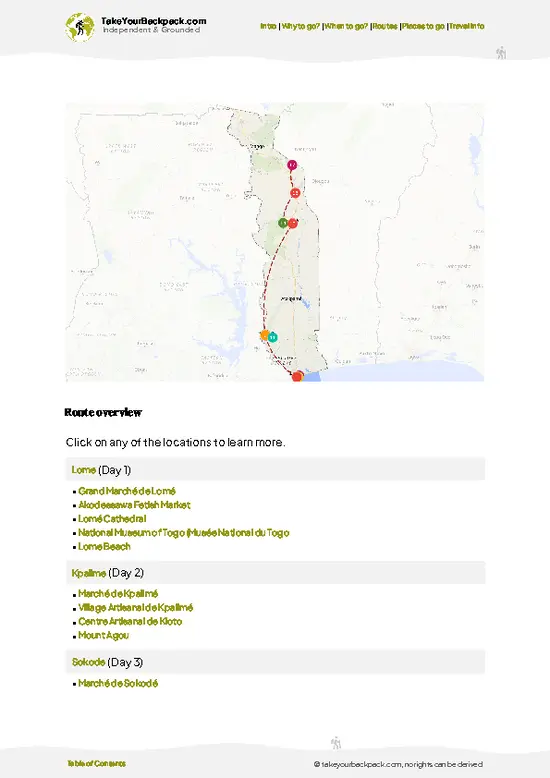Open the Routes navigation link
Image resolution: width=550 pixels, height=778 pixels.
point(385,26)
